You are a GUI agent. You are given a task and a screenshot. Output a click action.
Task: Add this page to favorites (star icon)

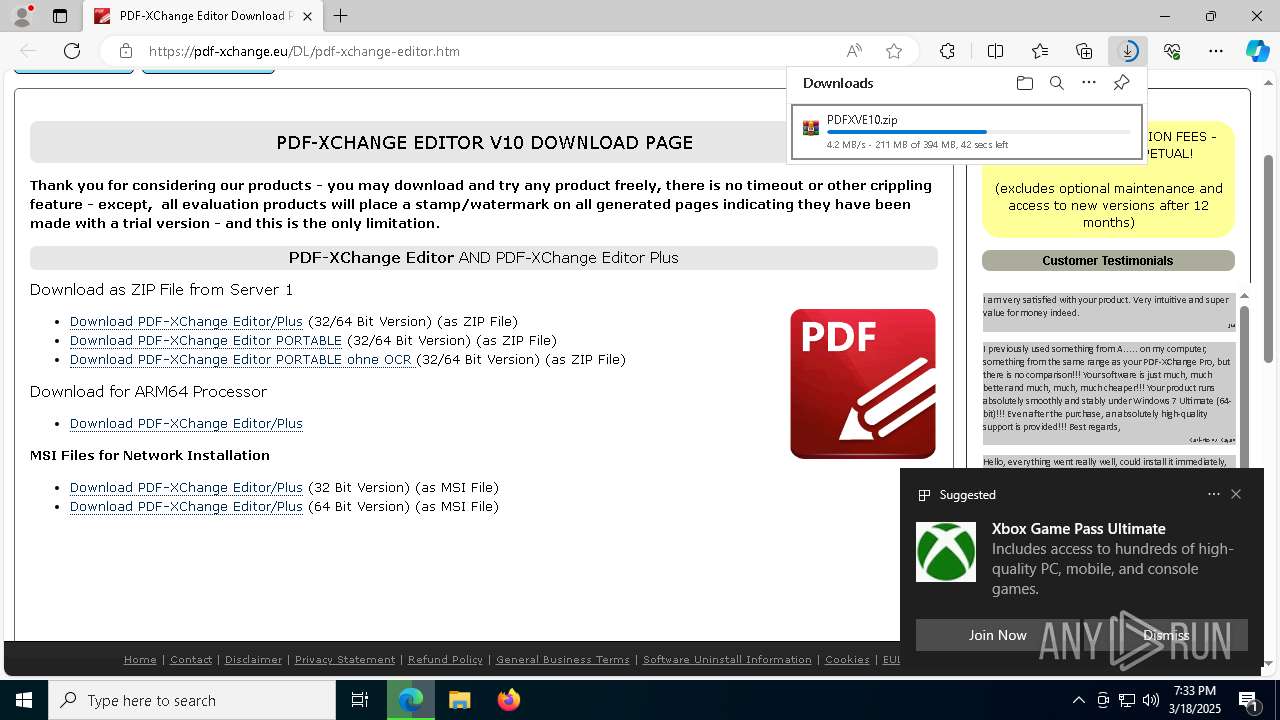(x=894, y=51)
